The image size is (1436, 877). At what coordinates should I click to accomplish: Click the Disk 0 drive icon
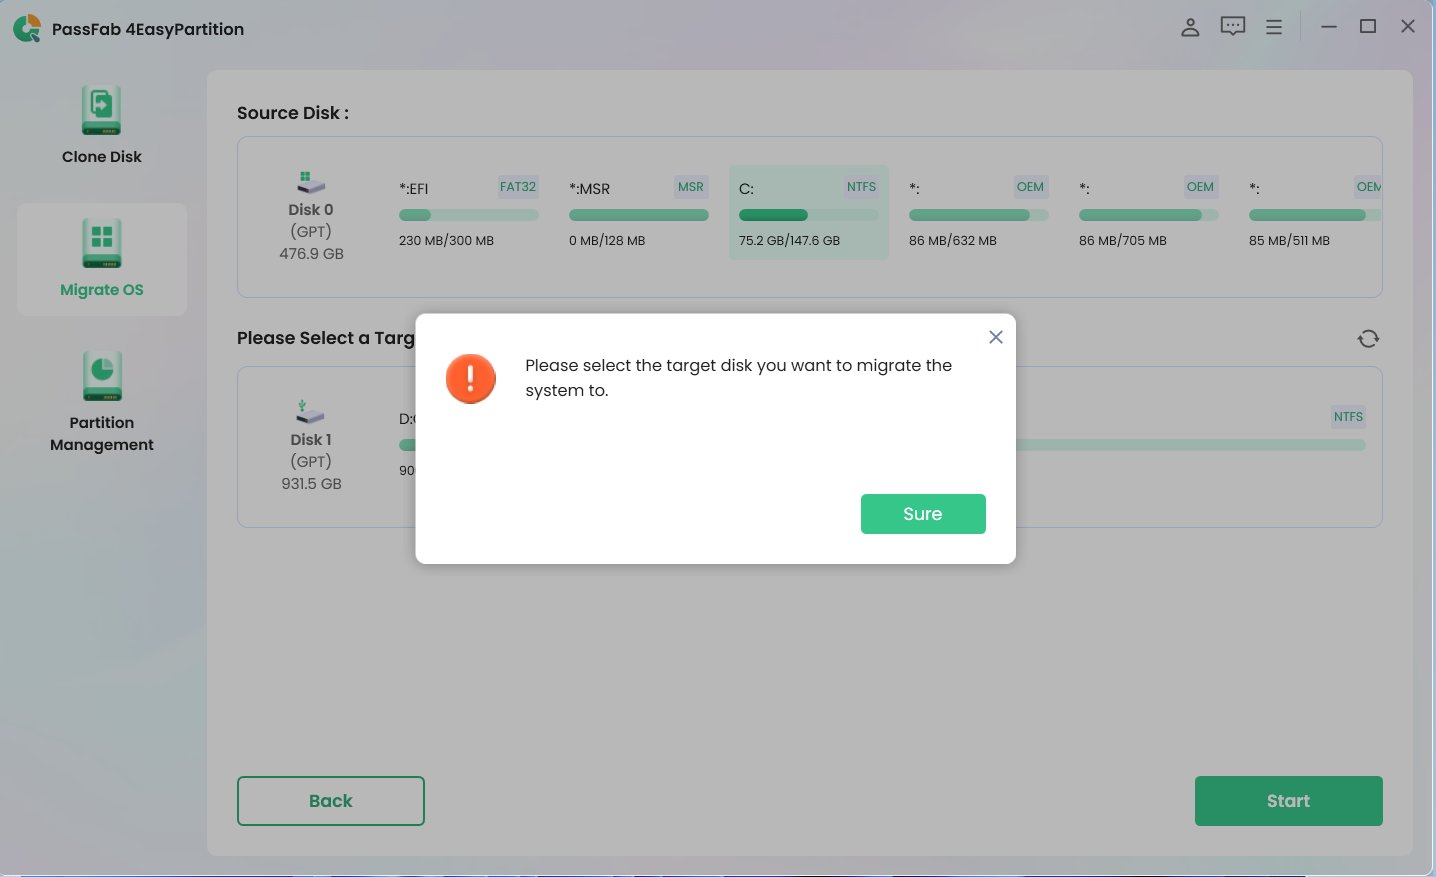point(310,181)
